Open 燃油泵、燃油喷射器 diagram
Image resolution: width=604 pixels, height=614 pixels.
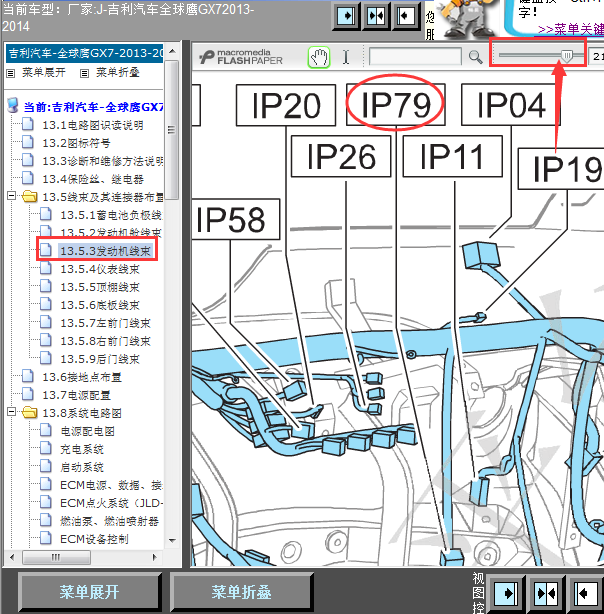(109, 522)
